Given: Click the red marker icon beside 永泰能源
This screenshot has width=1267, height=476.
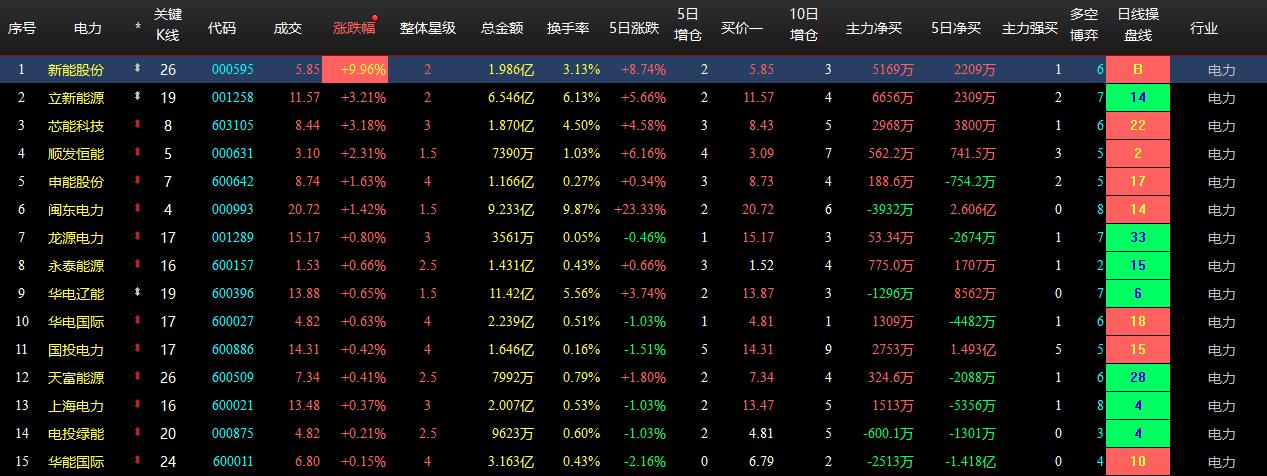Looking at the screenshot, I should [137, 266].
